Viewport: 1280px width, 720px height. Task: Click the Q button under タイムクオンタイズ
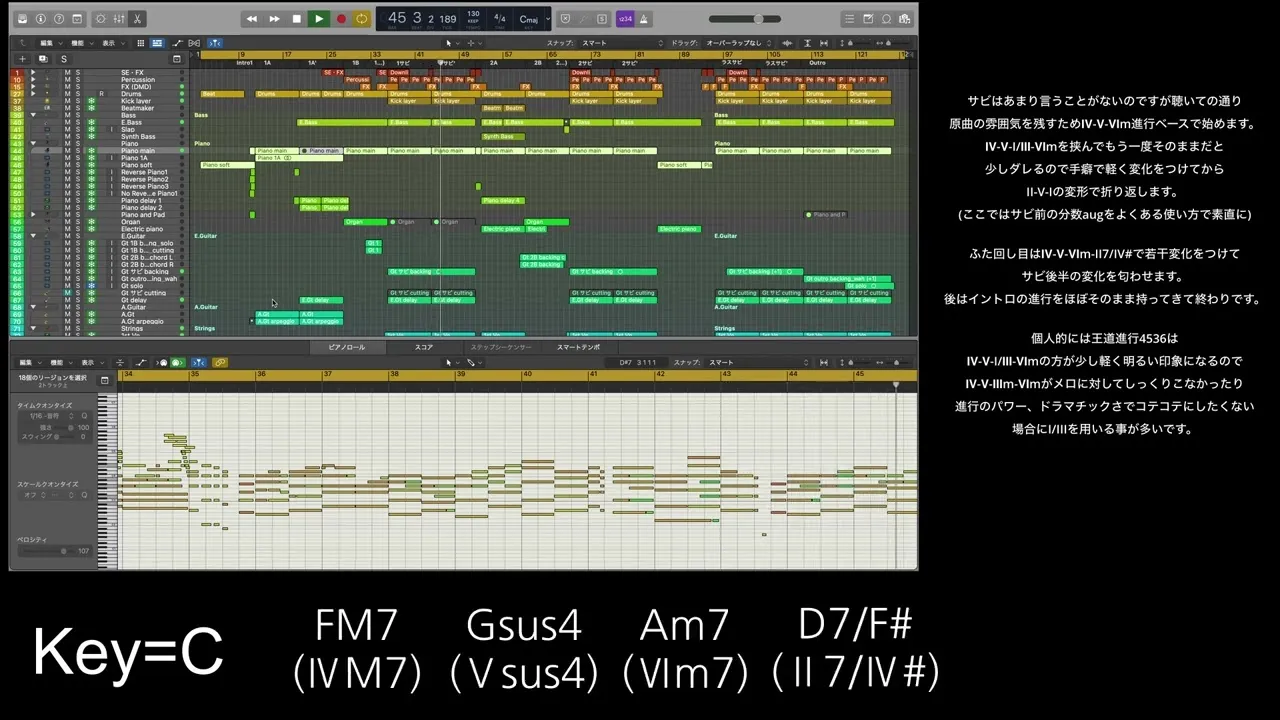click(x=84, y=415)
